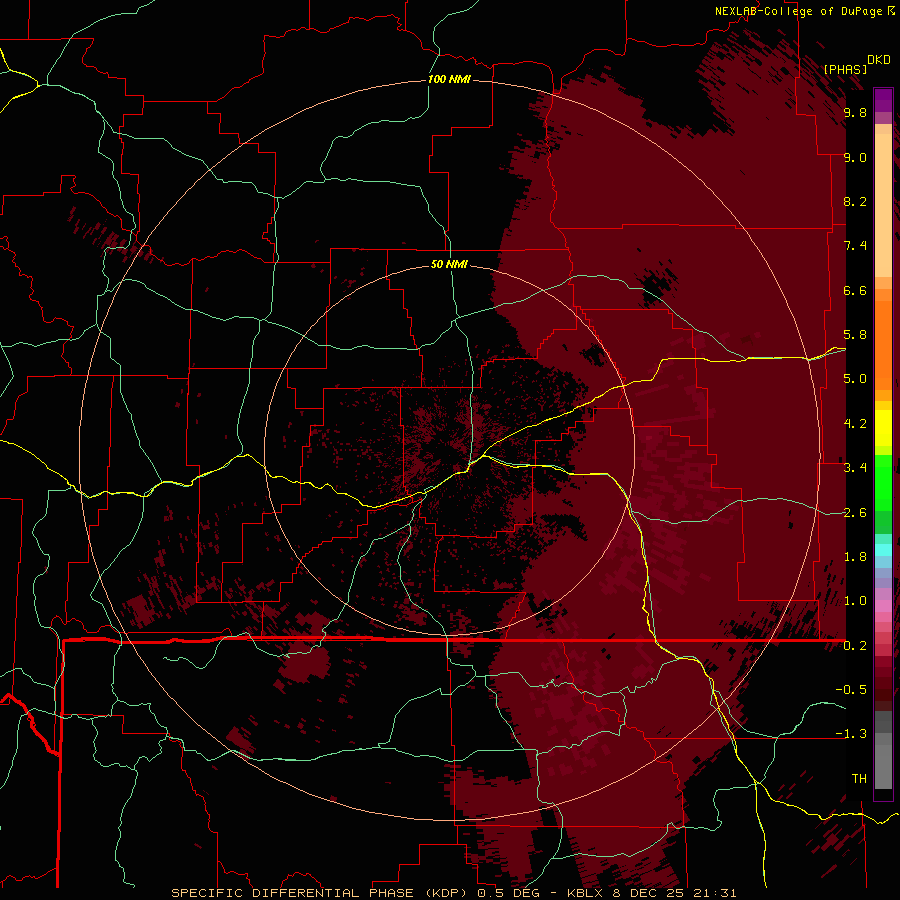This screenshot has height=900, width=900.
Task: Click the 9.0 legend value
Action: coord(855,157)
